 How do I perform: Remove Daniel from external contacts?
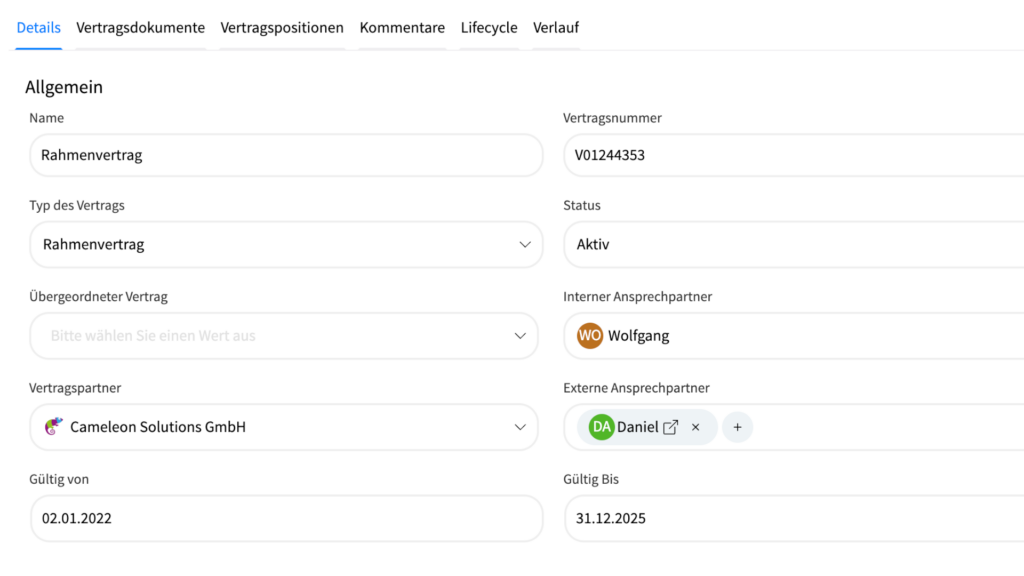point(696,427)
